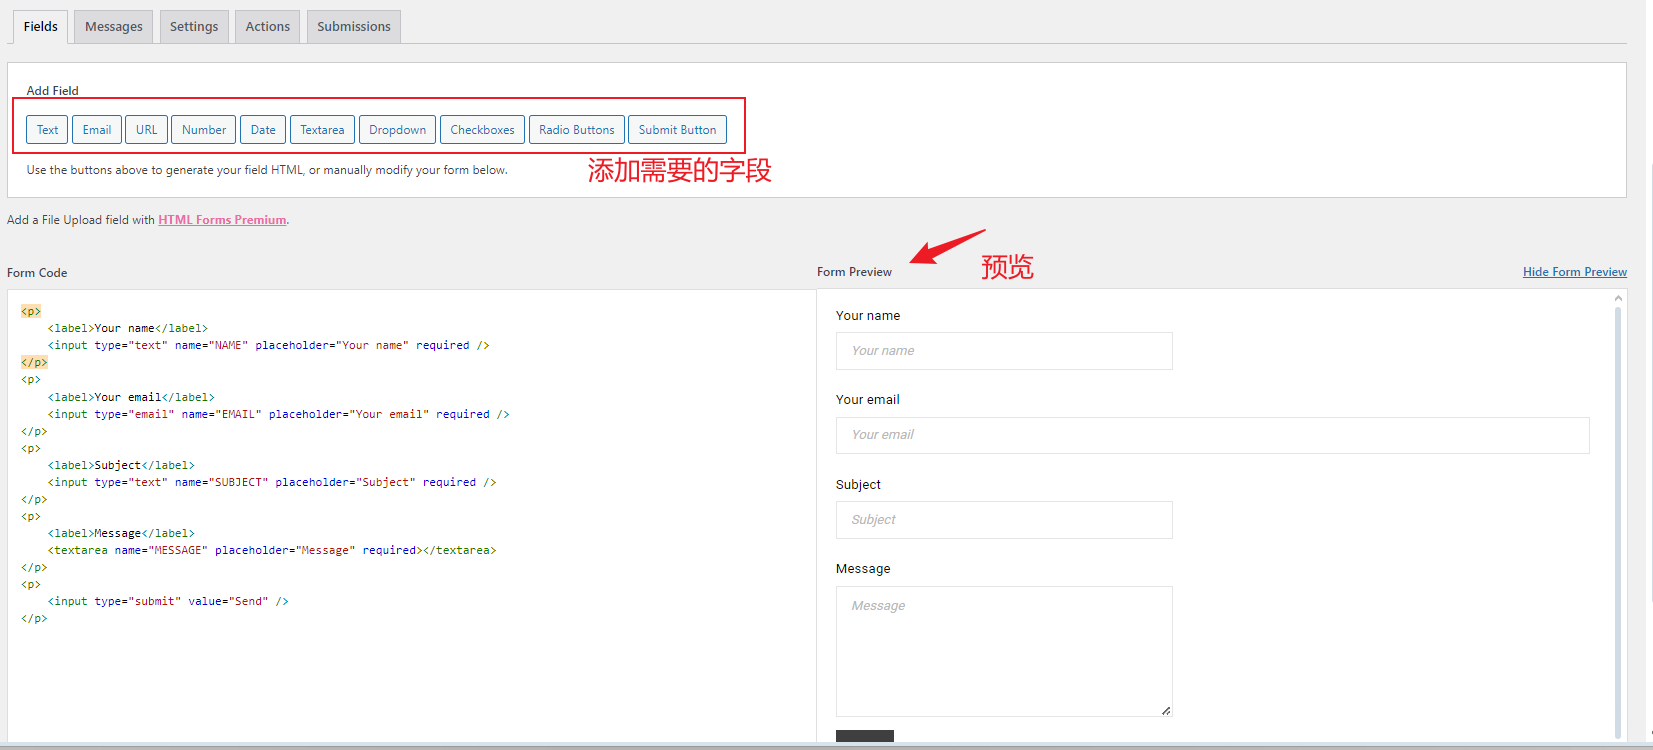Click the 'Message' label in preview

click(x=863, y=568)
